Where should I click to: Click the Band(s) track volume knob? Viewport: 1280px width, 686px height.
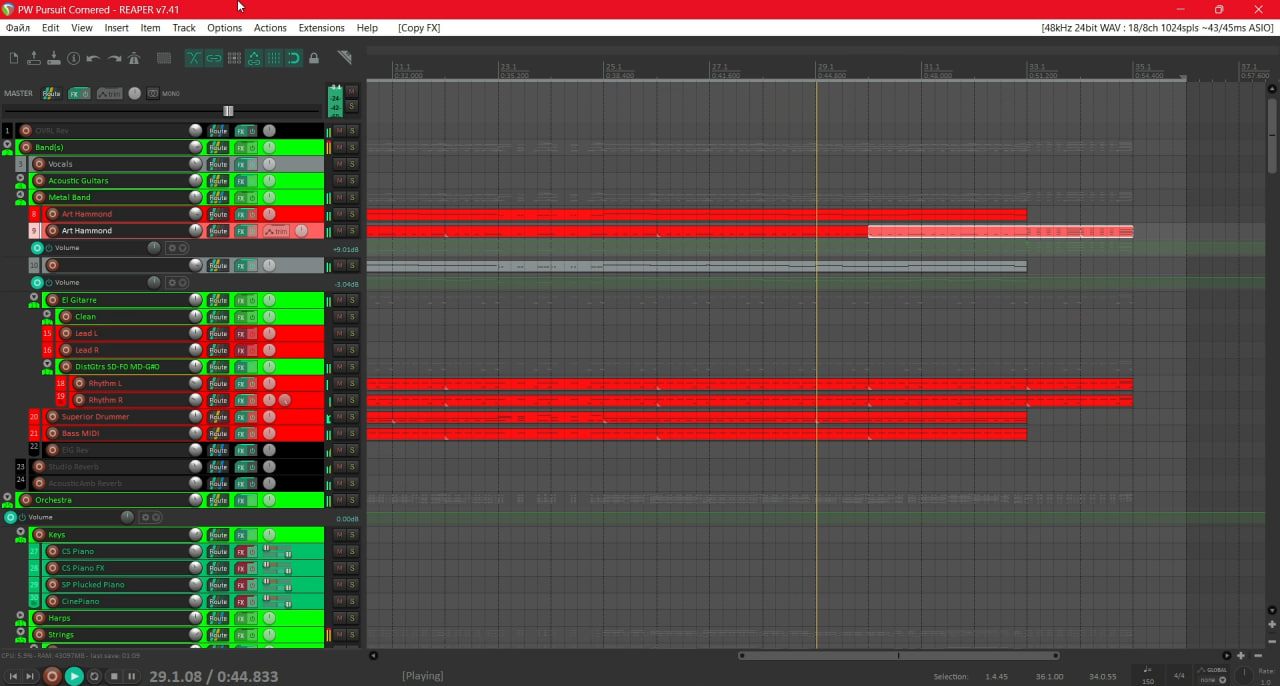[x=196, y=147]
